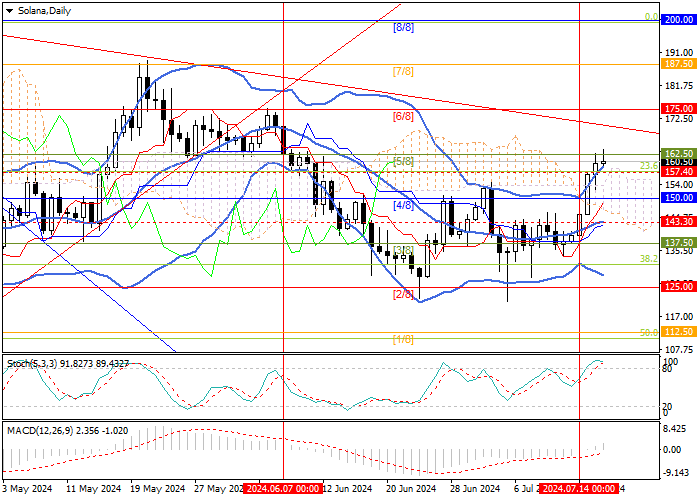Select the 11 May 2024 date label
The image size is (700, 500).
tap(93, 488)
